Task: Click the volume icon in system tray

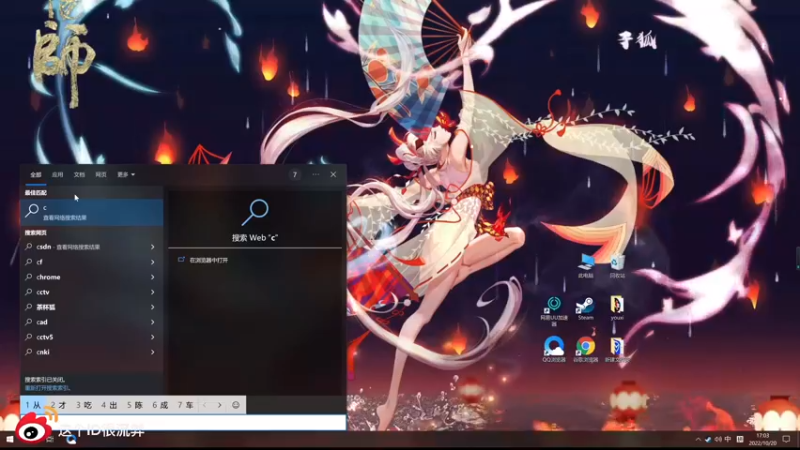Action: point(718,439)
